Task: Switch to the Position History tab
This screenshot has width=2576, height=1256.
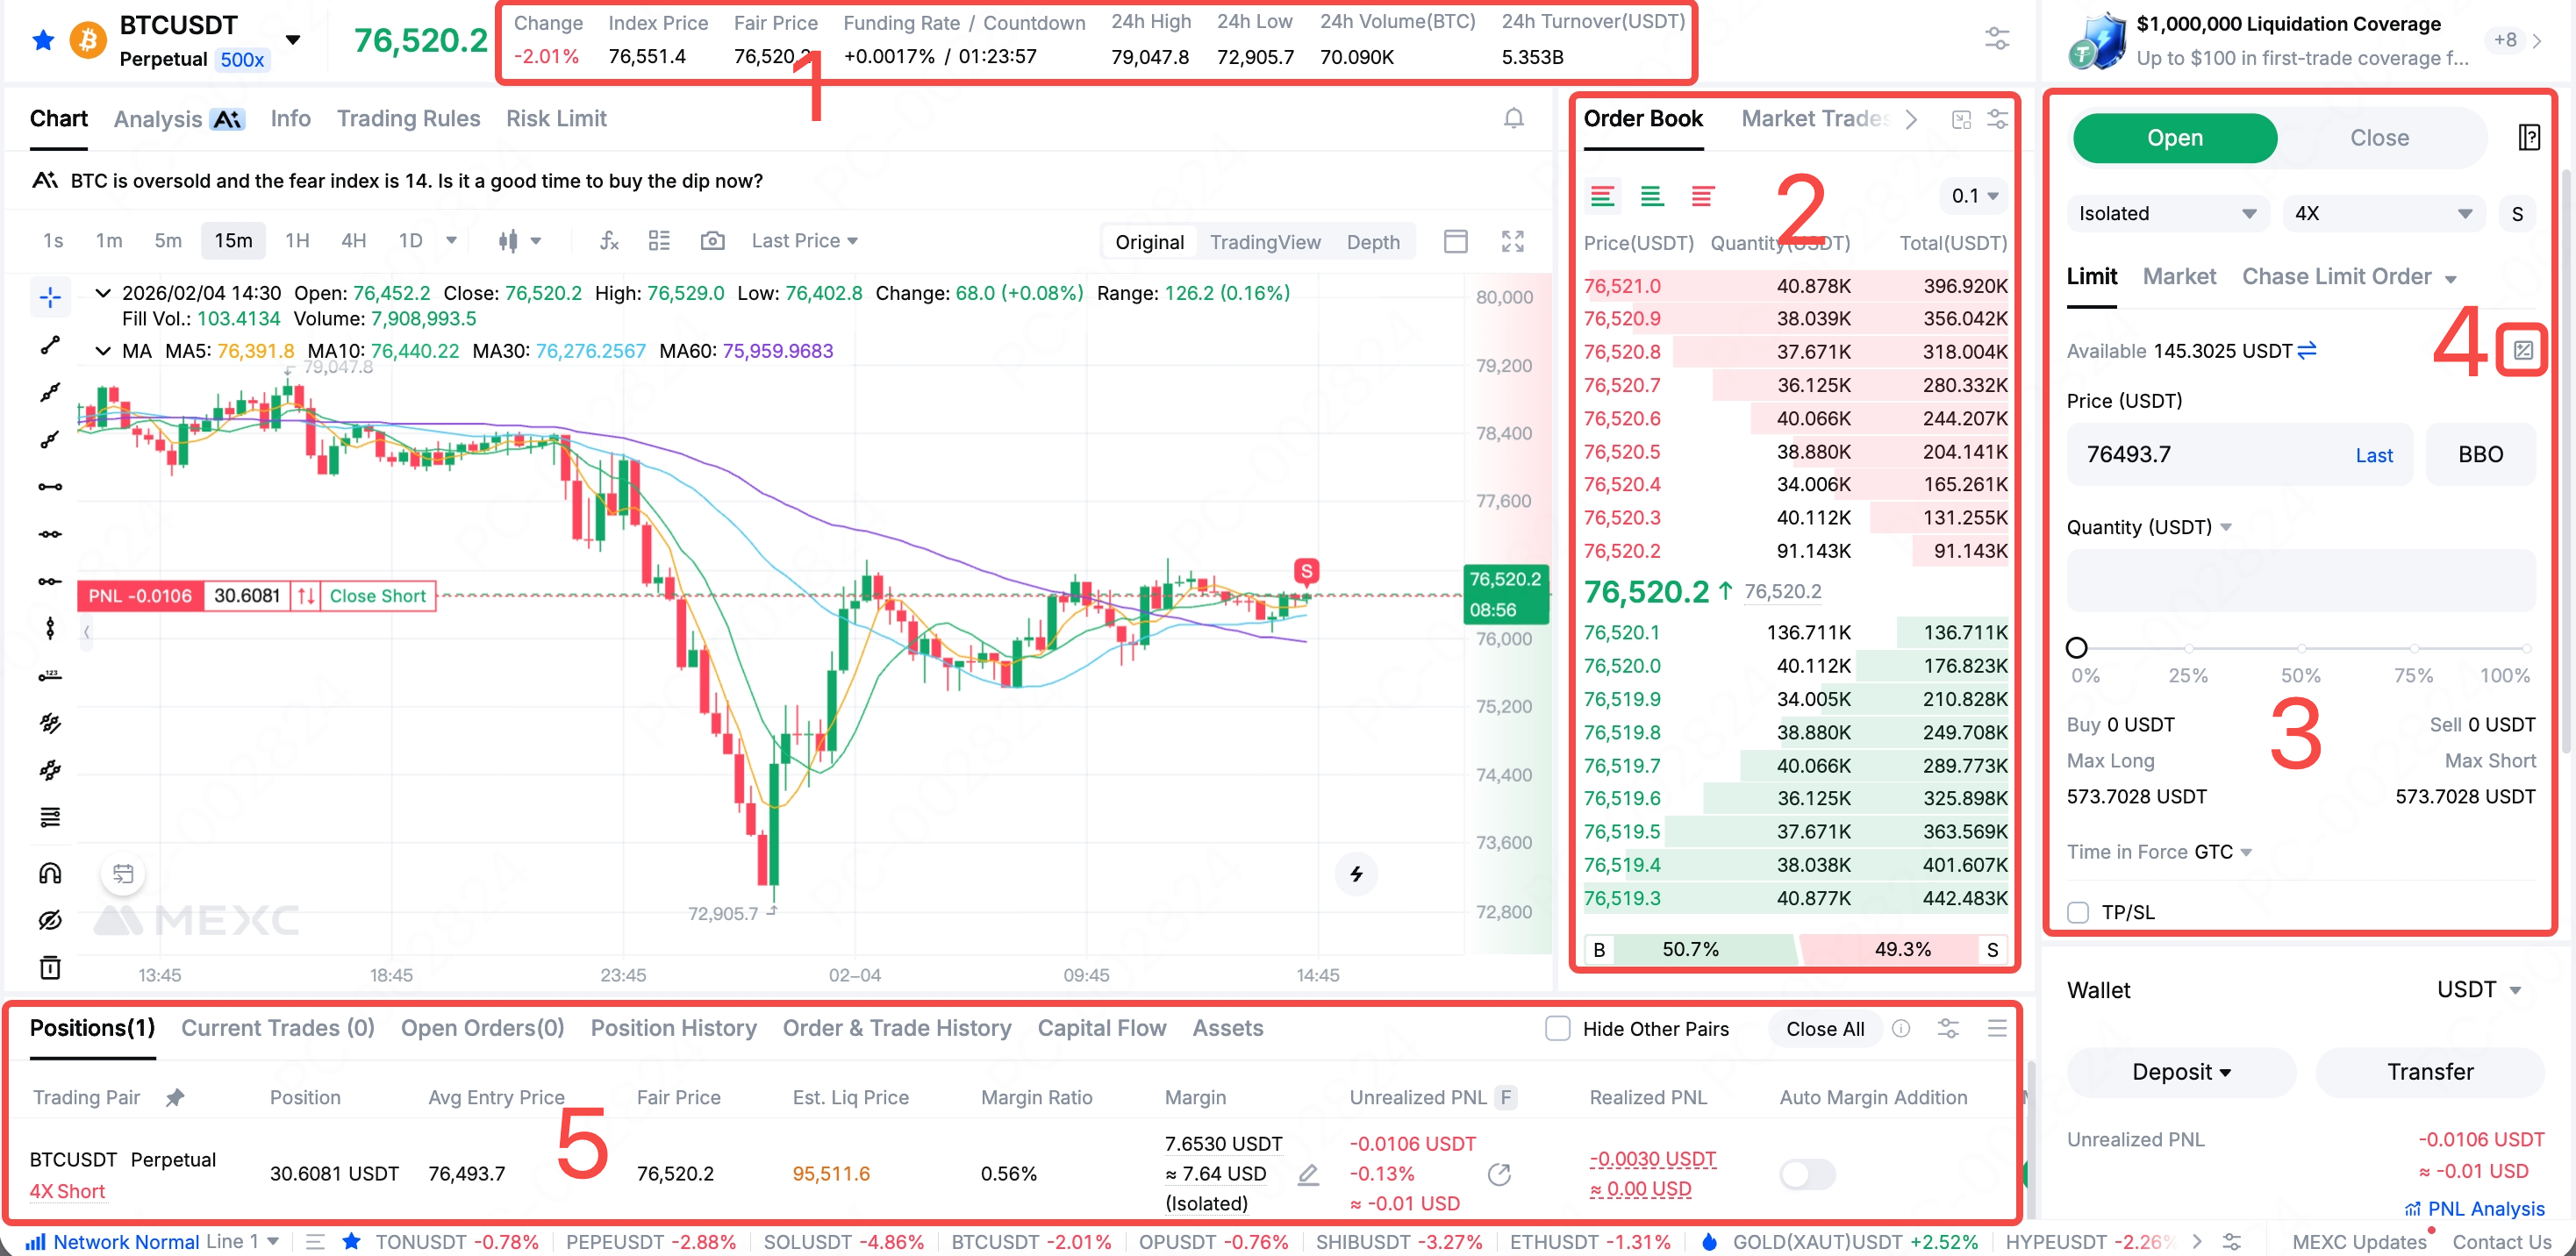Action: (673, 1028)
